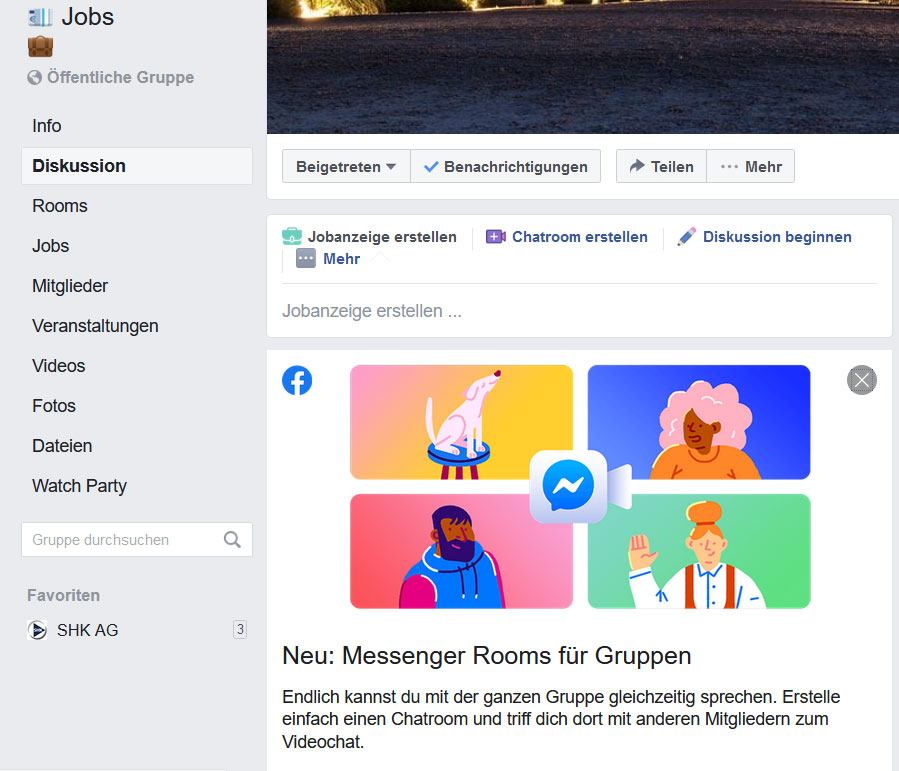Click the Öffentliche Gruppe label
Screen dimensions: 899x771
point(120,77)
